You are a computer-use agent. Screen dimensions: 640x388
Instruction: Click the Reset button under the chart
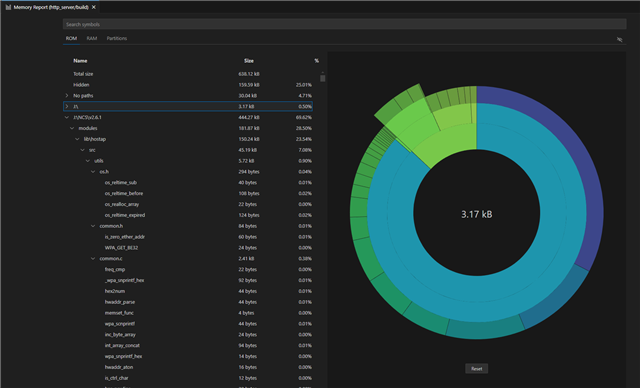(476, 368)
